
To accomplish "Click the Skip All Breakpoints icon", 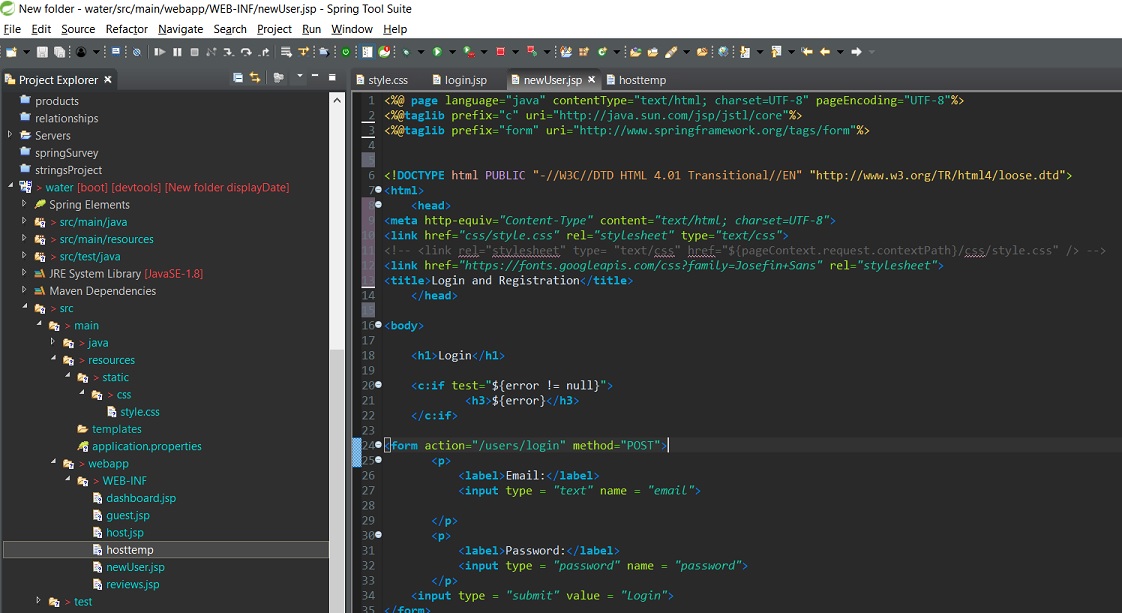I will [136, 51].
